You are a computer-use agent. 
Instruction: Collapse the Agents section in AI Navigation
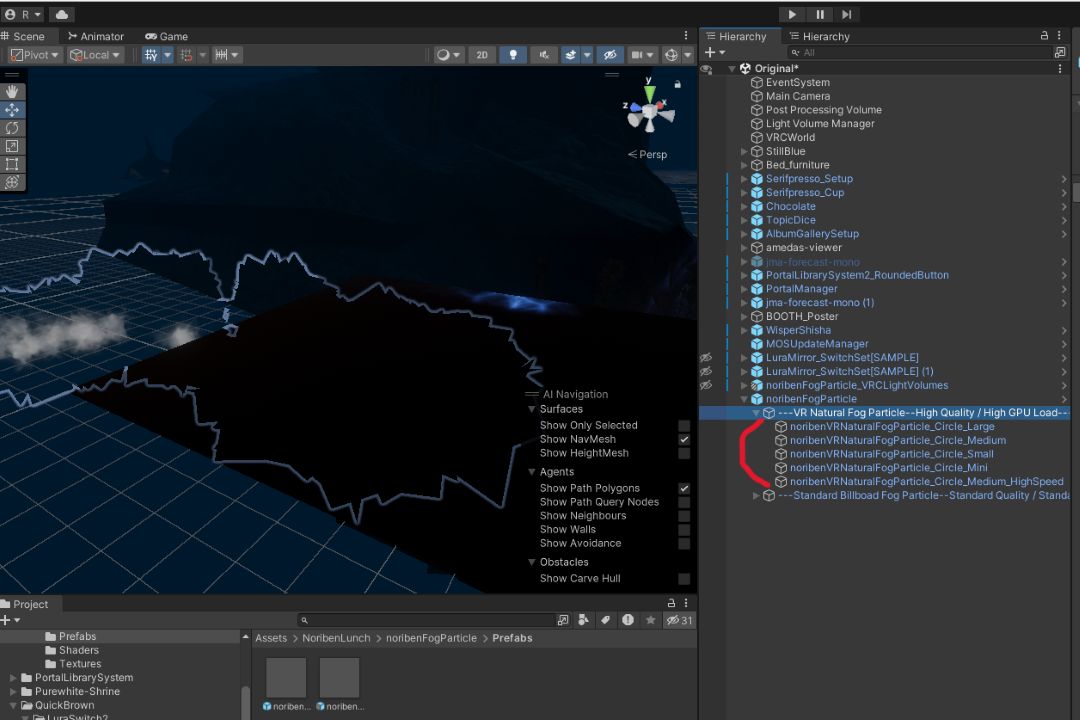point(532,472)
